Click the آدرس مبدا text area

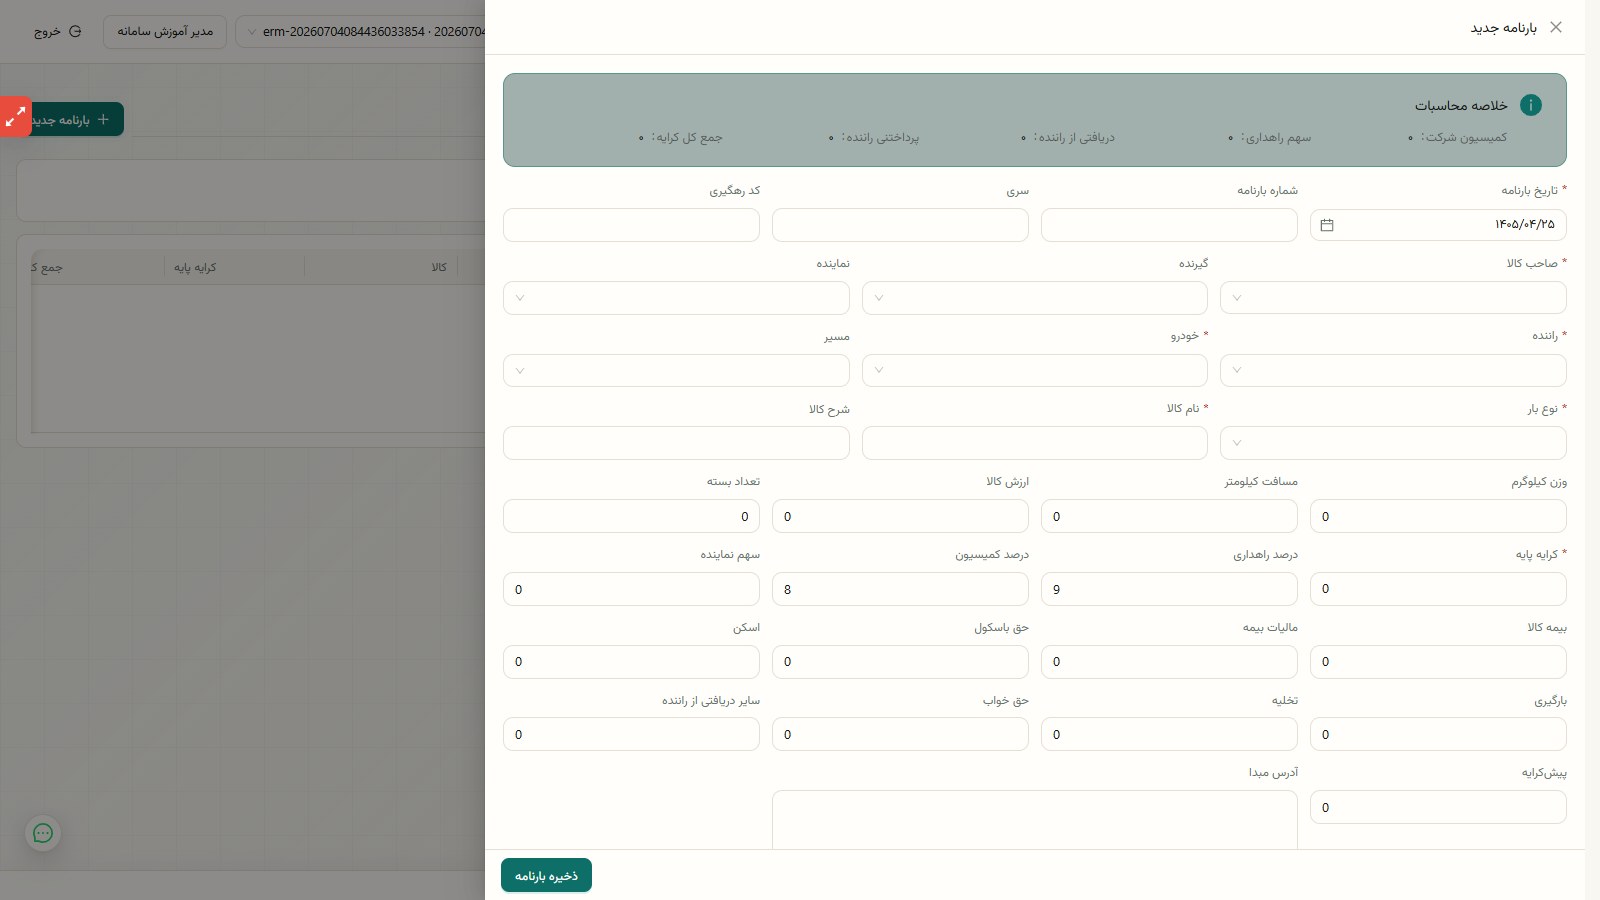[1034, 820]
